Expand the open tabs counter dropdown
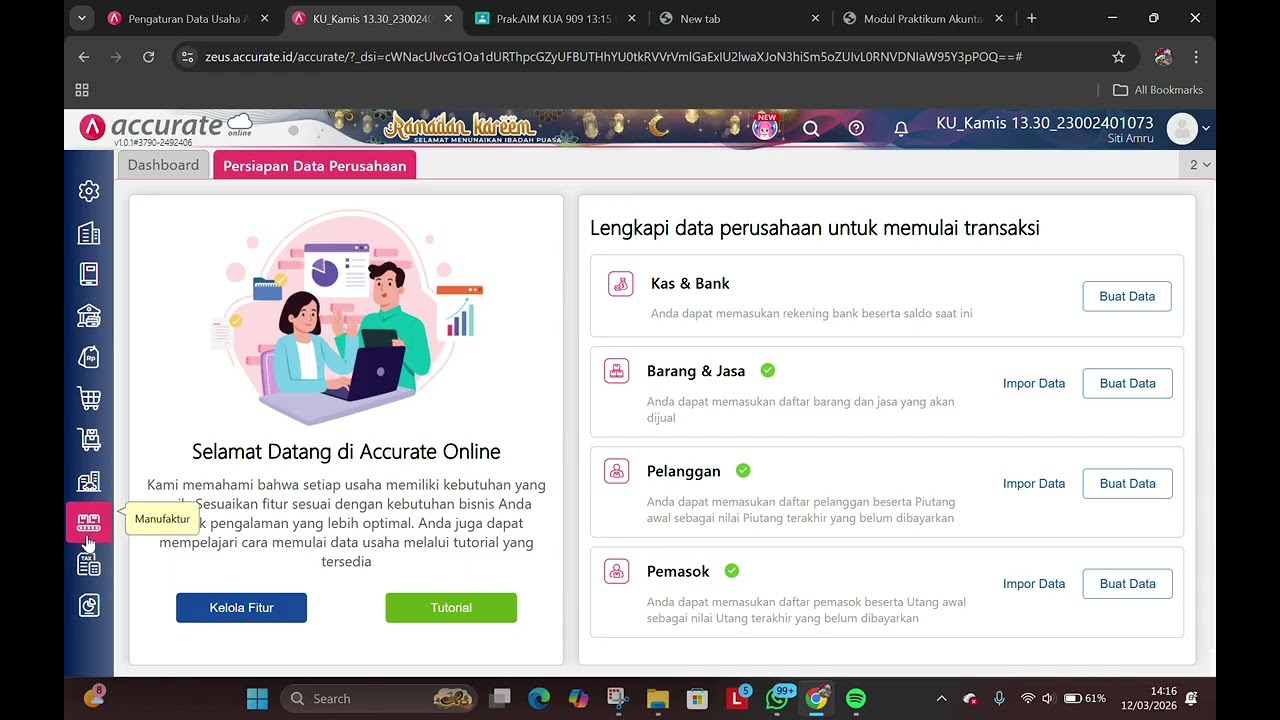Viewport: 1280px width, 720px height. click(1199, 165)
